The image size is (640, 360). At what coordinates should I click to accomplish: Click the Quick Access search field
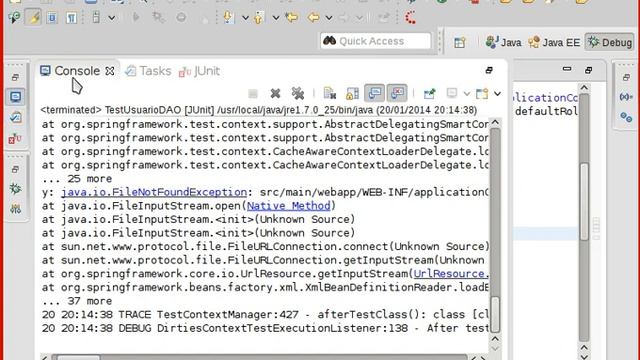pyautogui.click(x=376, y=41)
